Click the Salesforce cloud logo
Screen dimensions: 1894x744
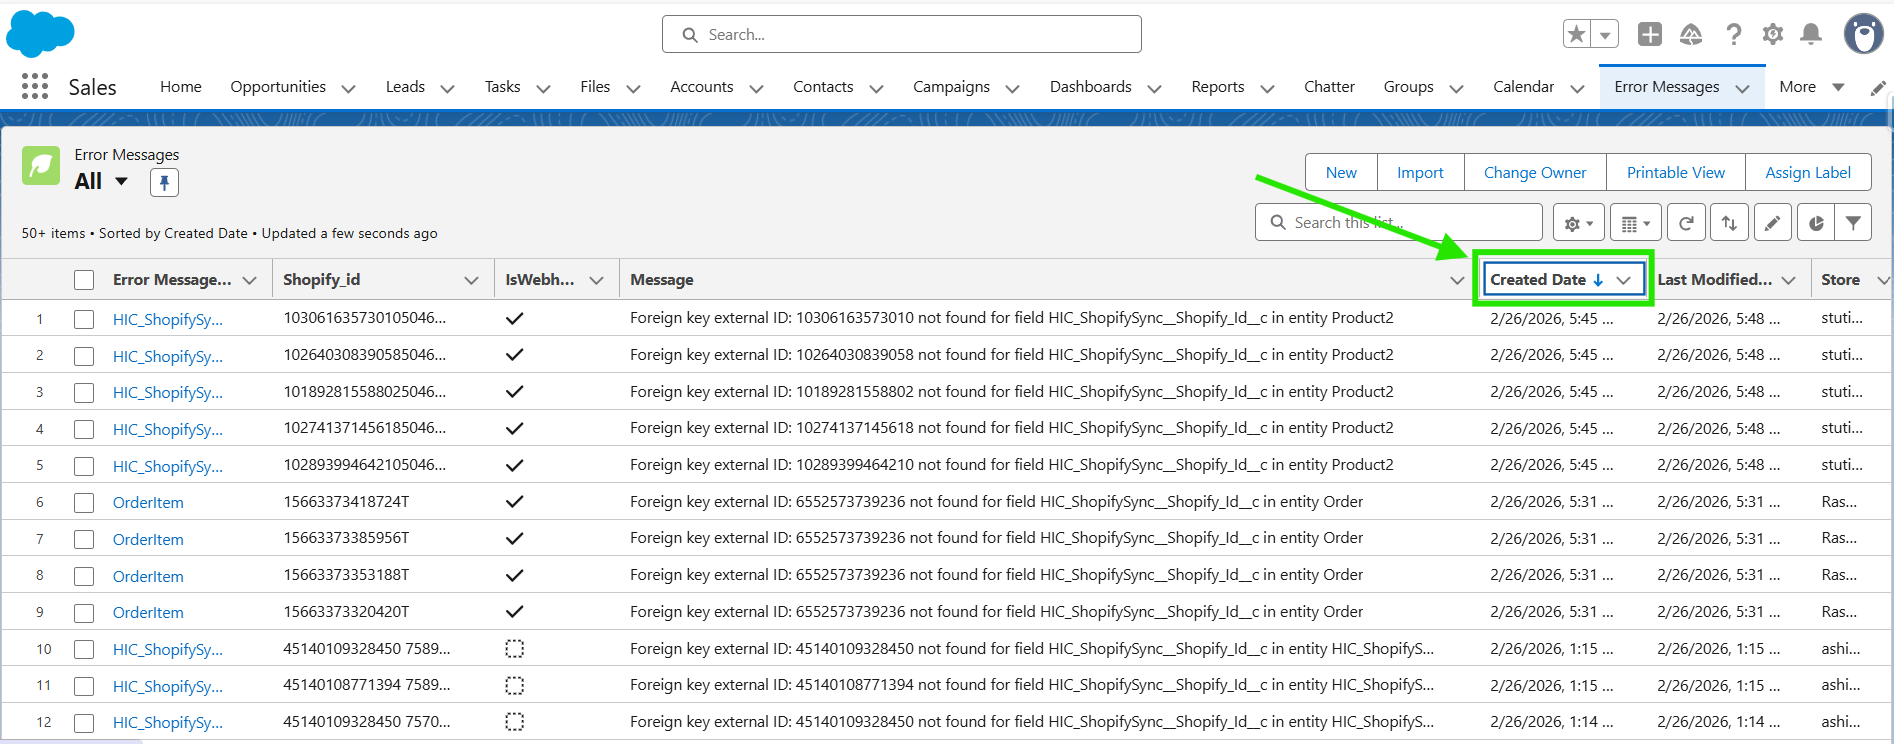tap(40, 34)
